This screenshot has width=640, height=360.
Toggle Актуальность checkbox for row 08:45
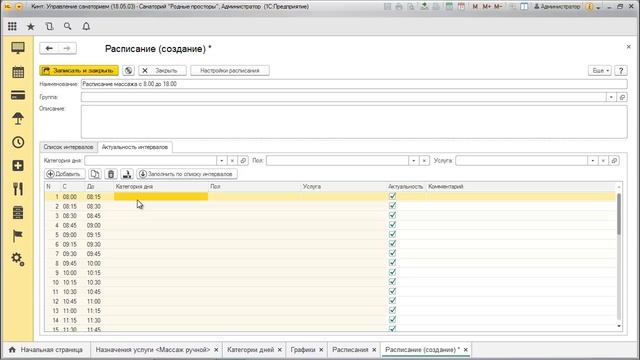pyautogui.click(x=393, y=225)
